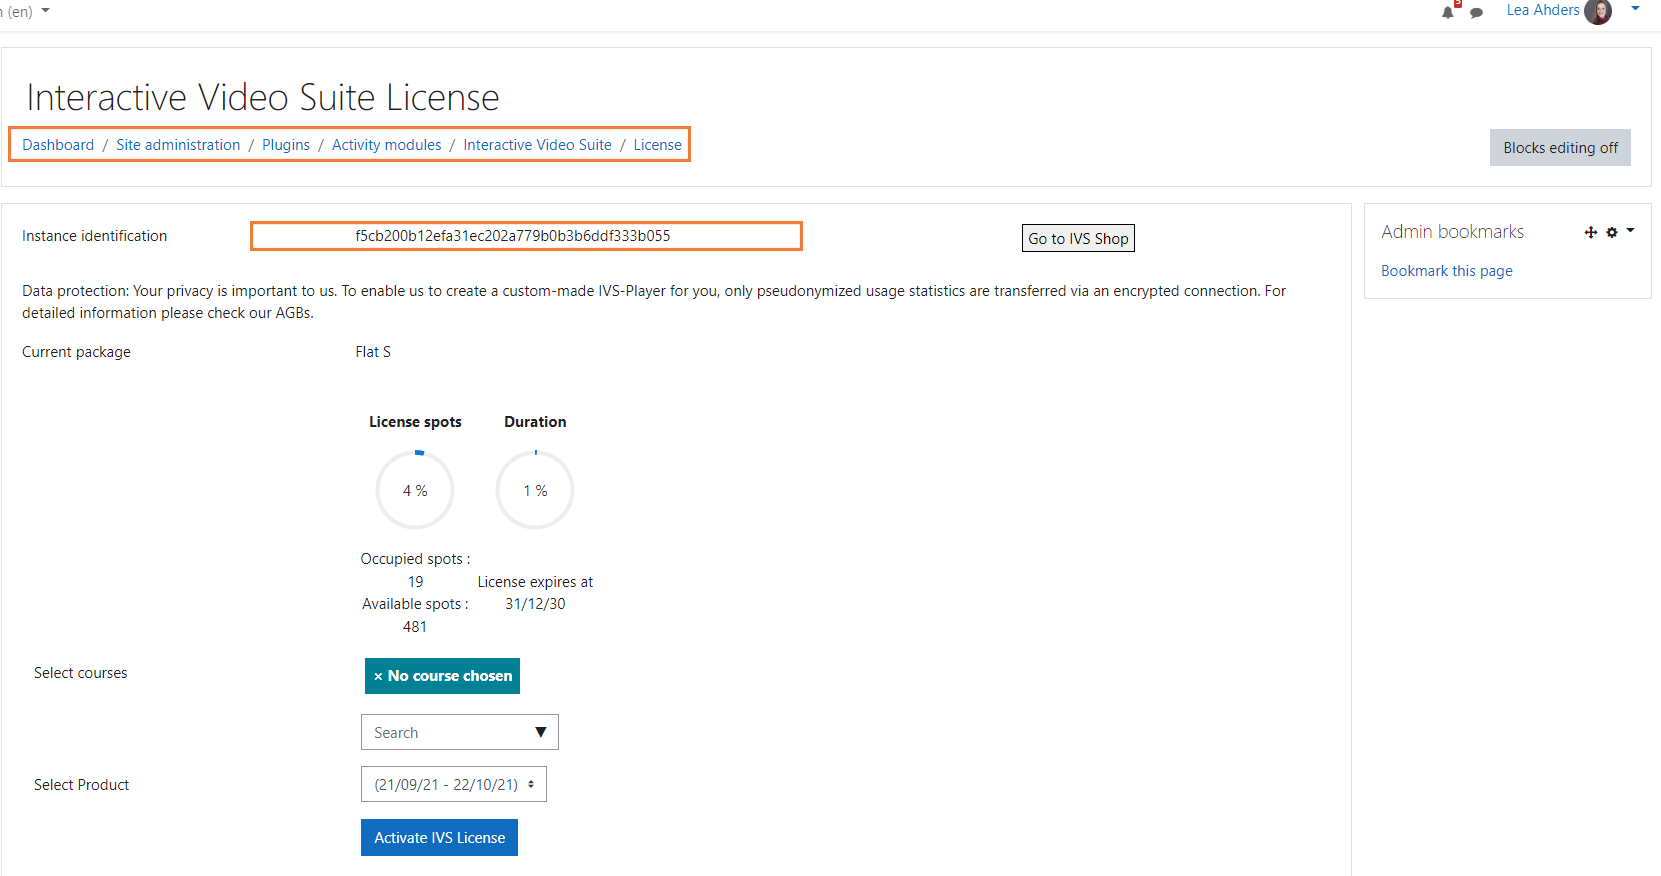
Task: Open Site administration breadcrumb link
Action: click(x=178, y=145)
